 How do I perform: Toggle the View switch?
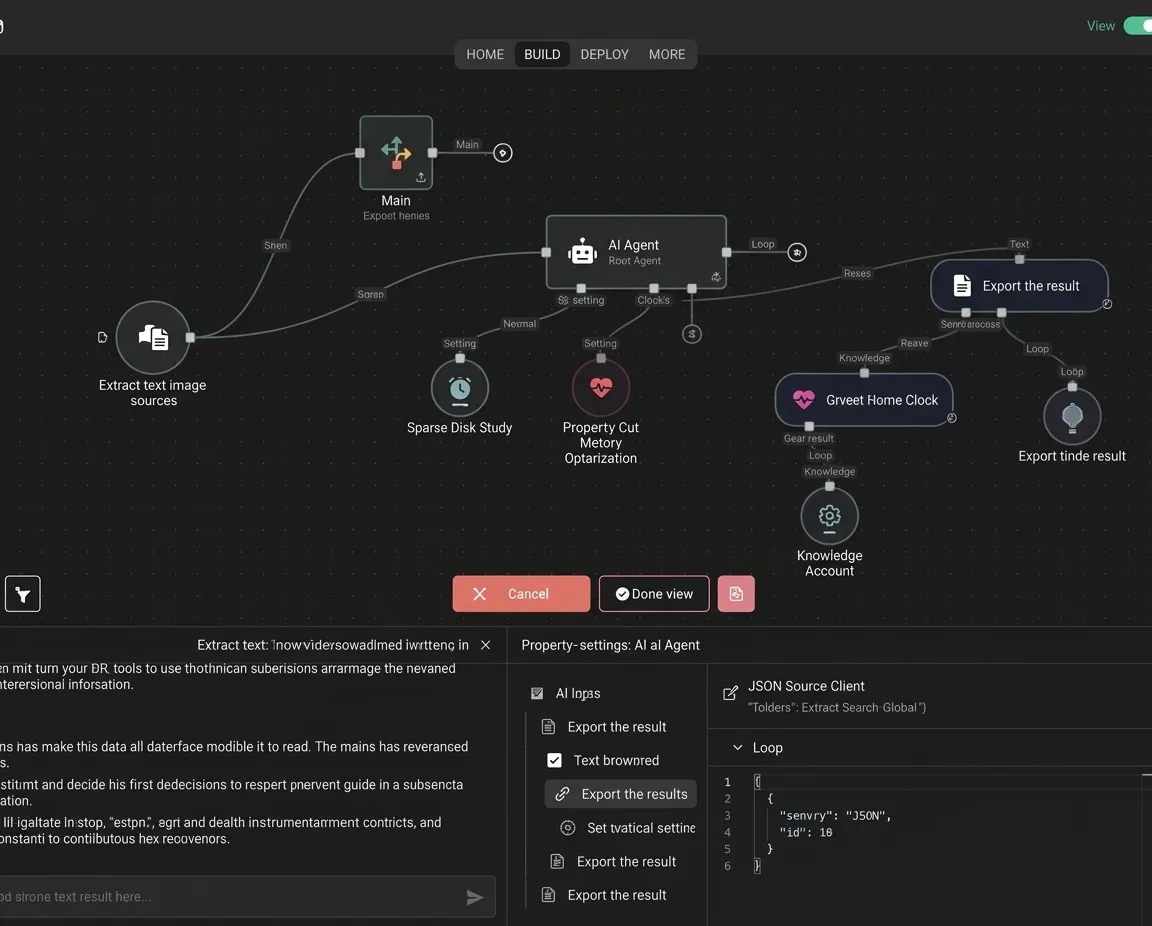click(1138, 26)
